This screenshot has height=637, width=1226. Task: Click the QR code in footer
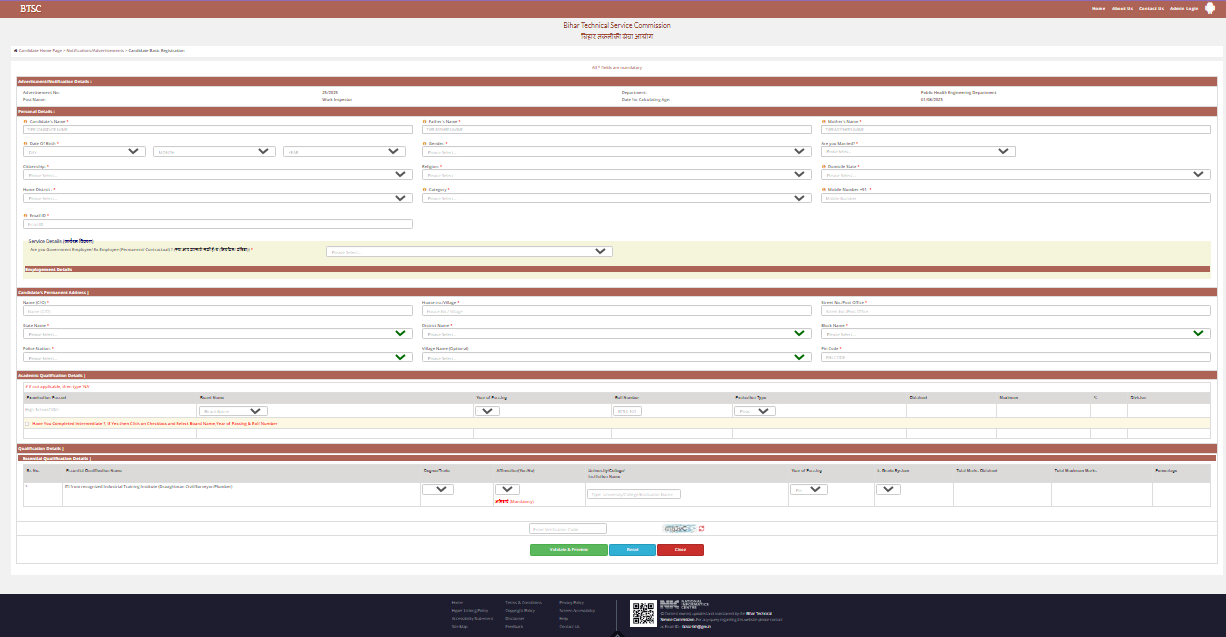(x=642, y=613)
